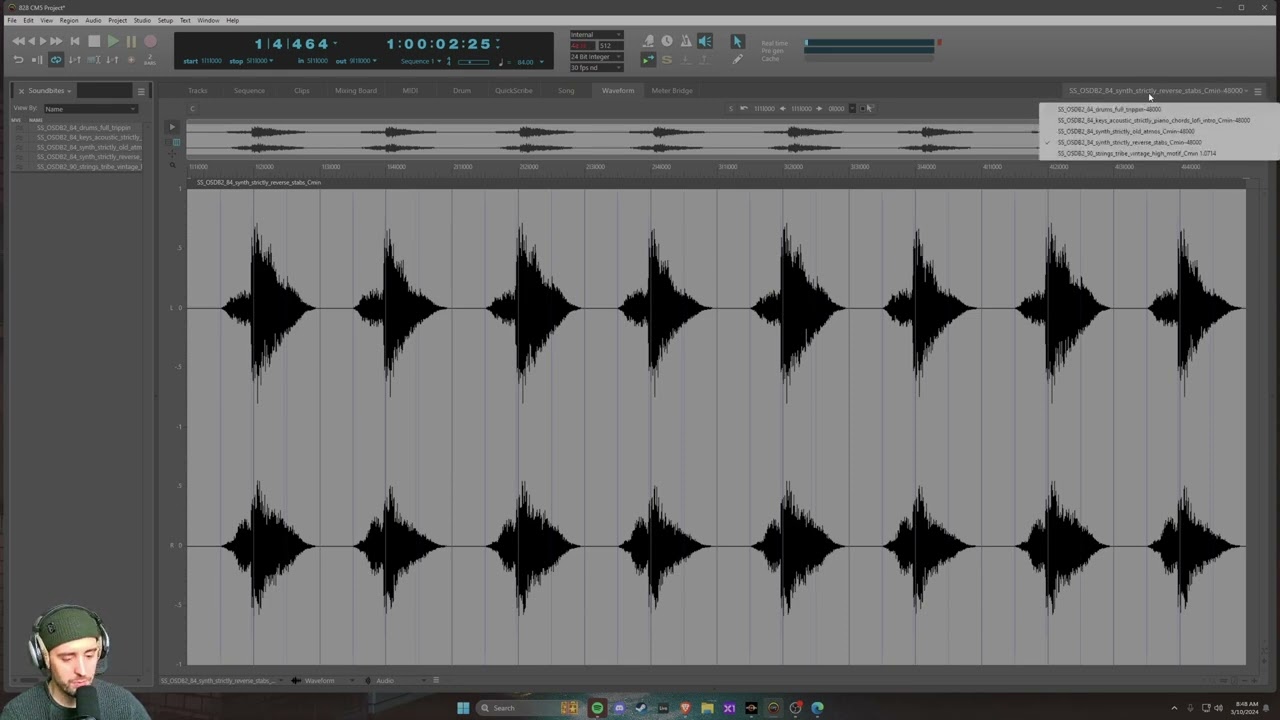Choose SS_OSDB2_84_drums_full_trippin-48000 from the soundbite list
Viewport: 1280px width, 720px height.
1109,109
